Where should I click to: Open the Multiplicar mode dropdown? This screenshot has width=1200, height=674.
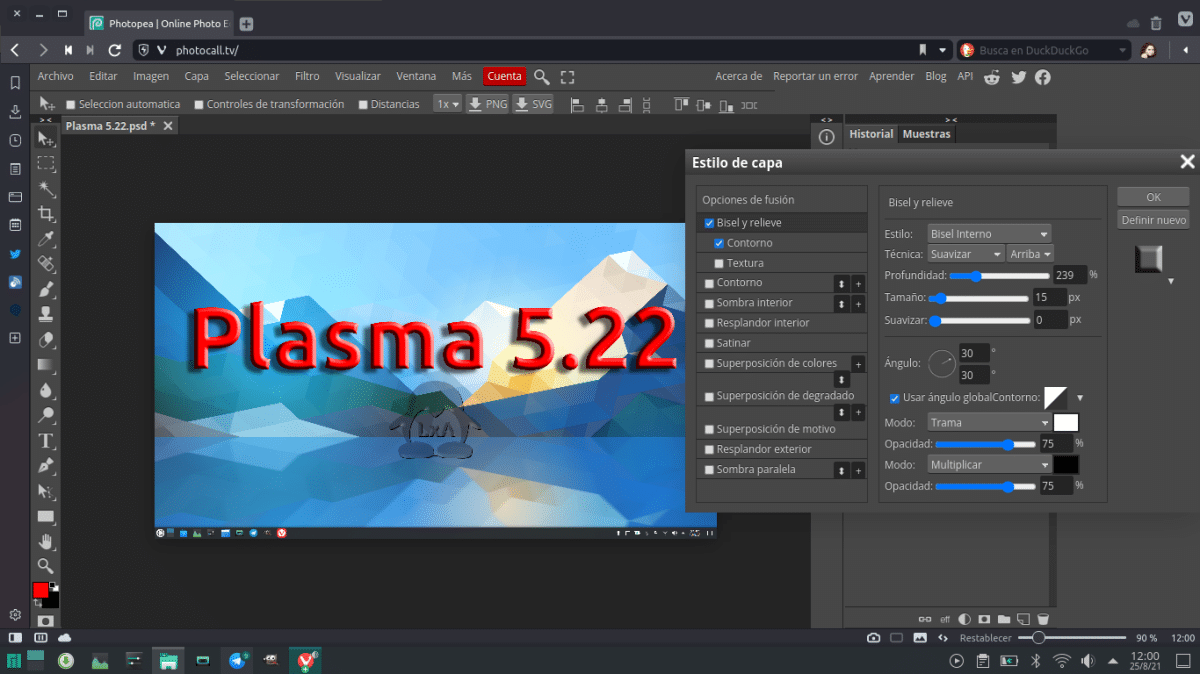(989, 465)
